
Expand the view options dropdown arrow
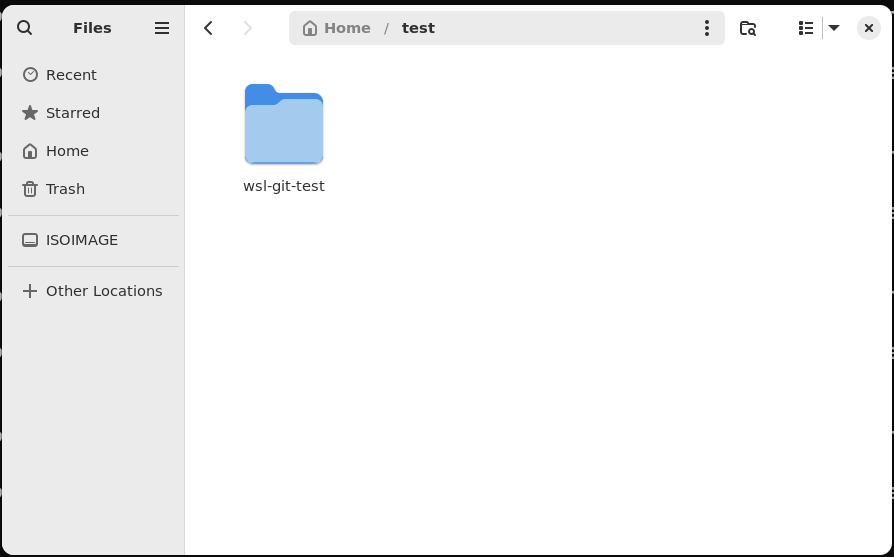[834, 28]
